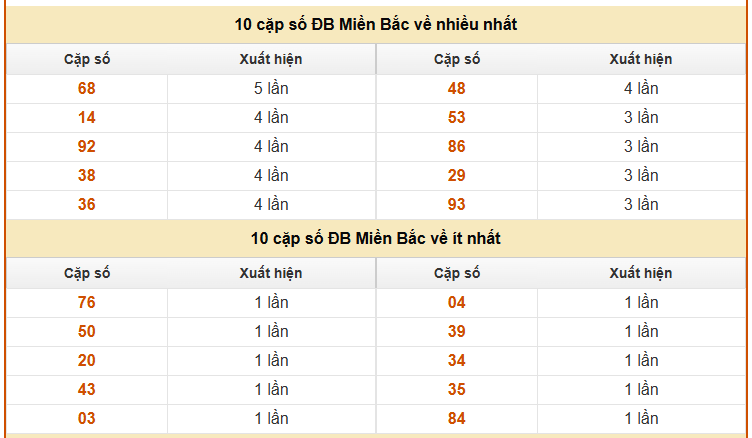Click number 43 entry
752x438 pixels.
[x=87, y=390]
